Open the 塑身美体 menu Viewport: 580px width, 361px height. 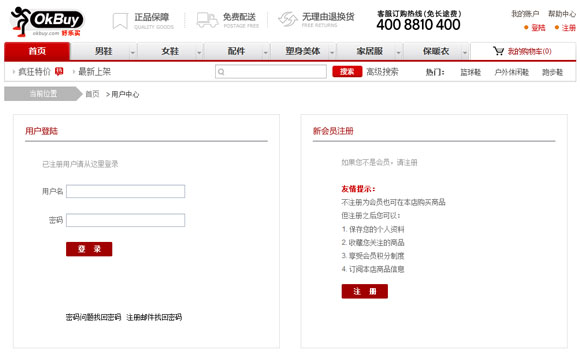[x=303, y=51]
